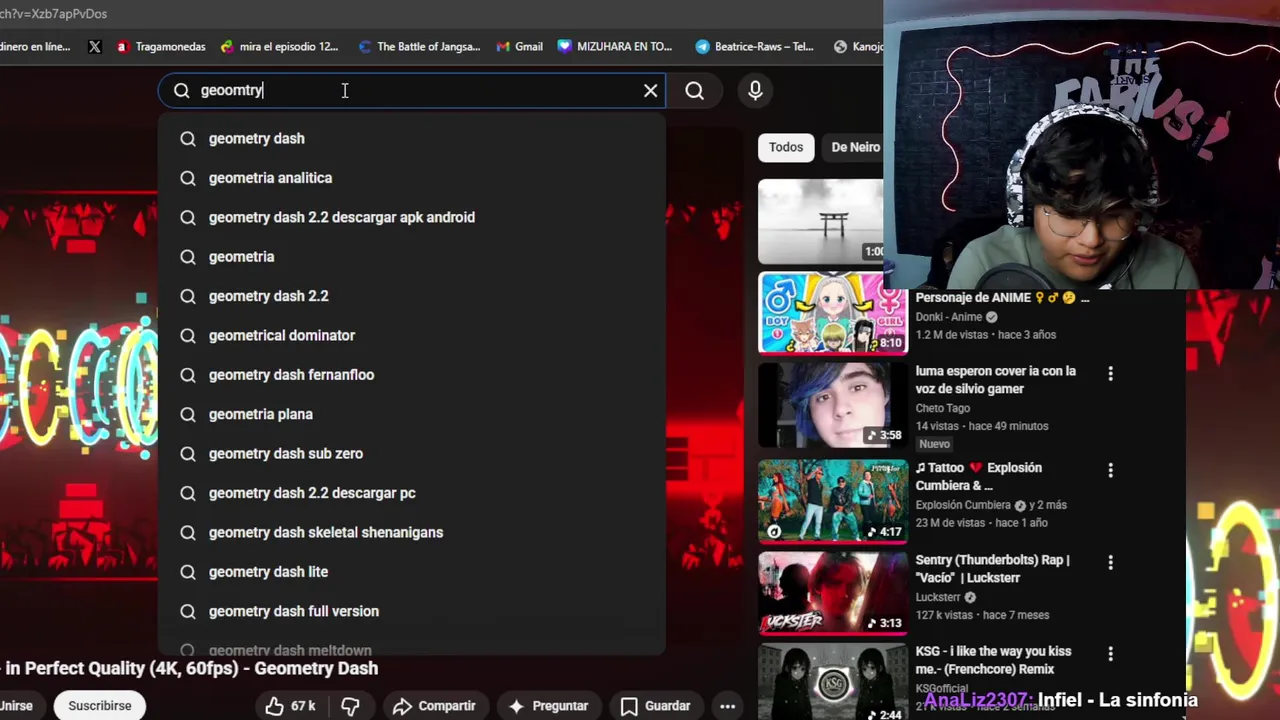Choose 'geometry dash 2.2 descargar apk android' suggestion
Screen dimensions: 1280x720
411,217
